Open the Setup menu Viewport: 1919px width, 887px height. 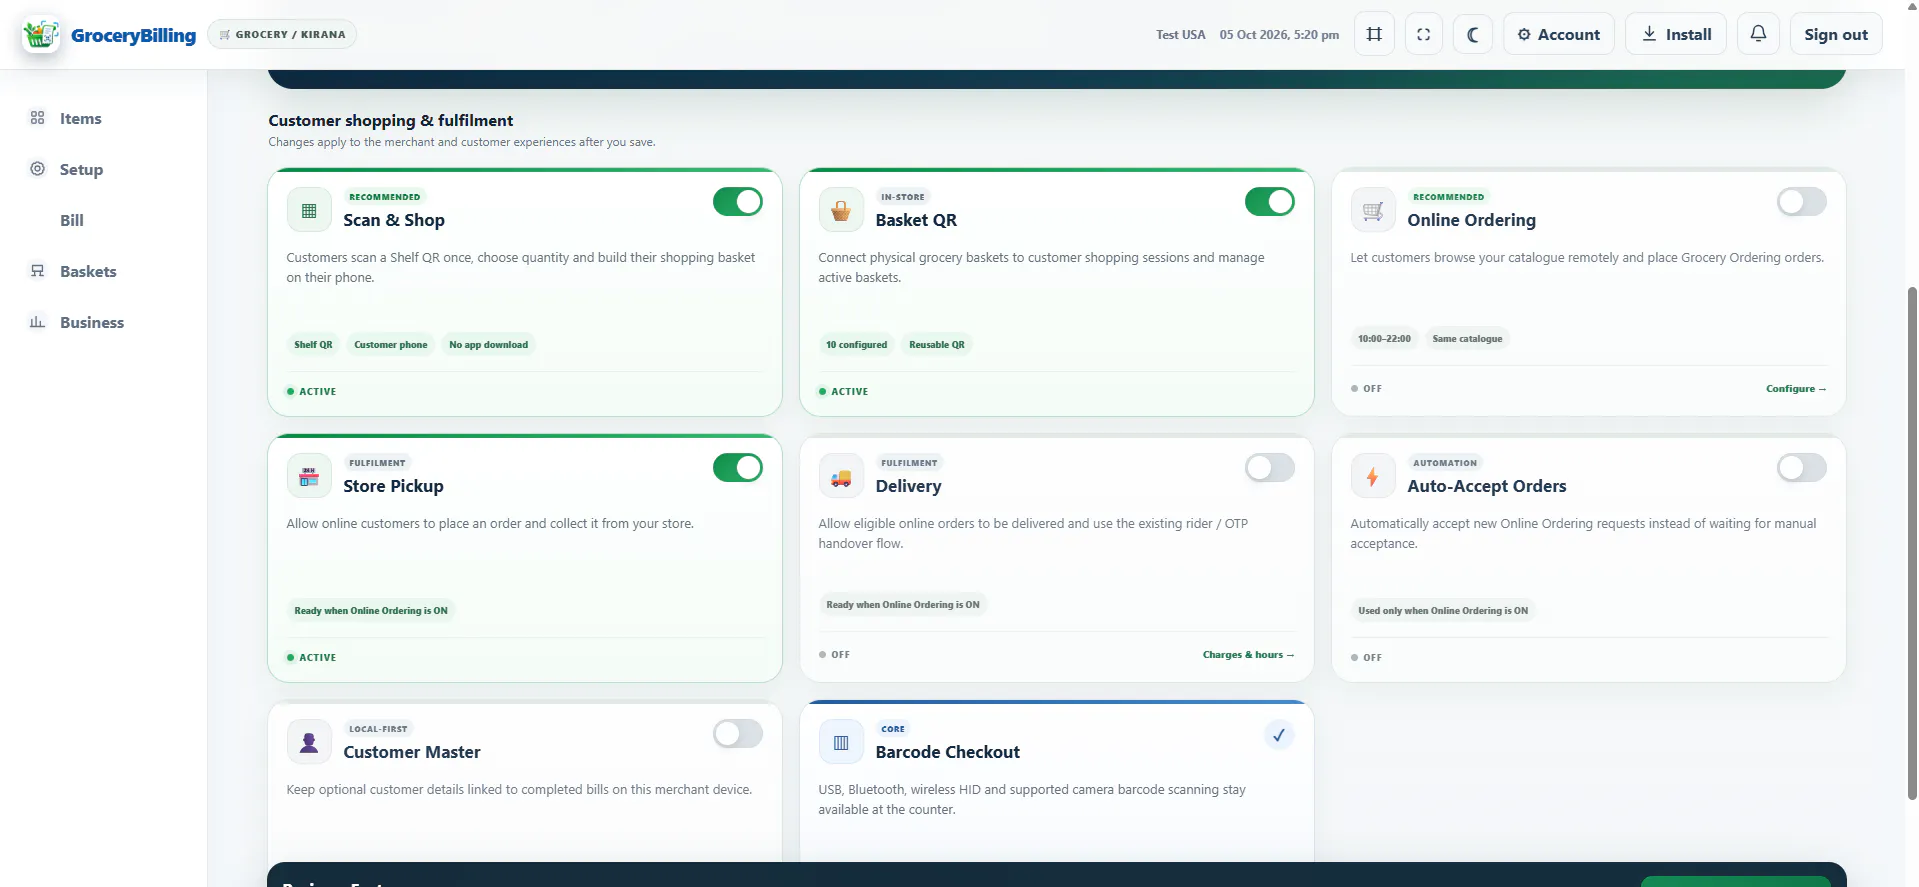[x=82, y=169]
